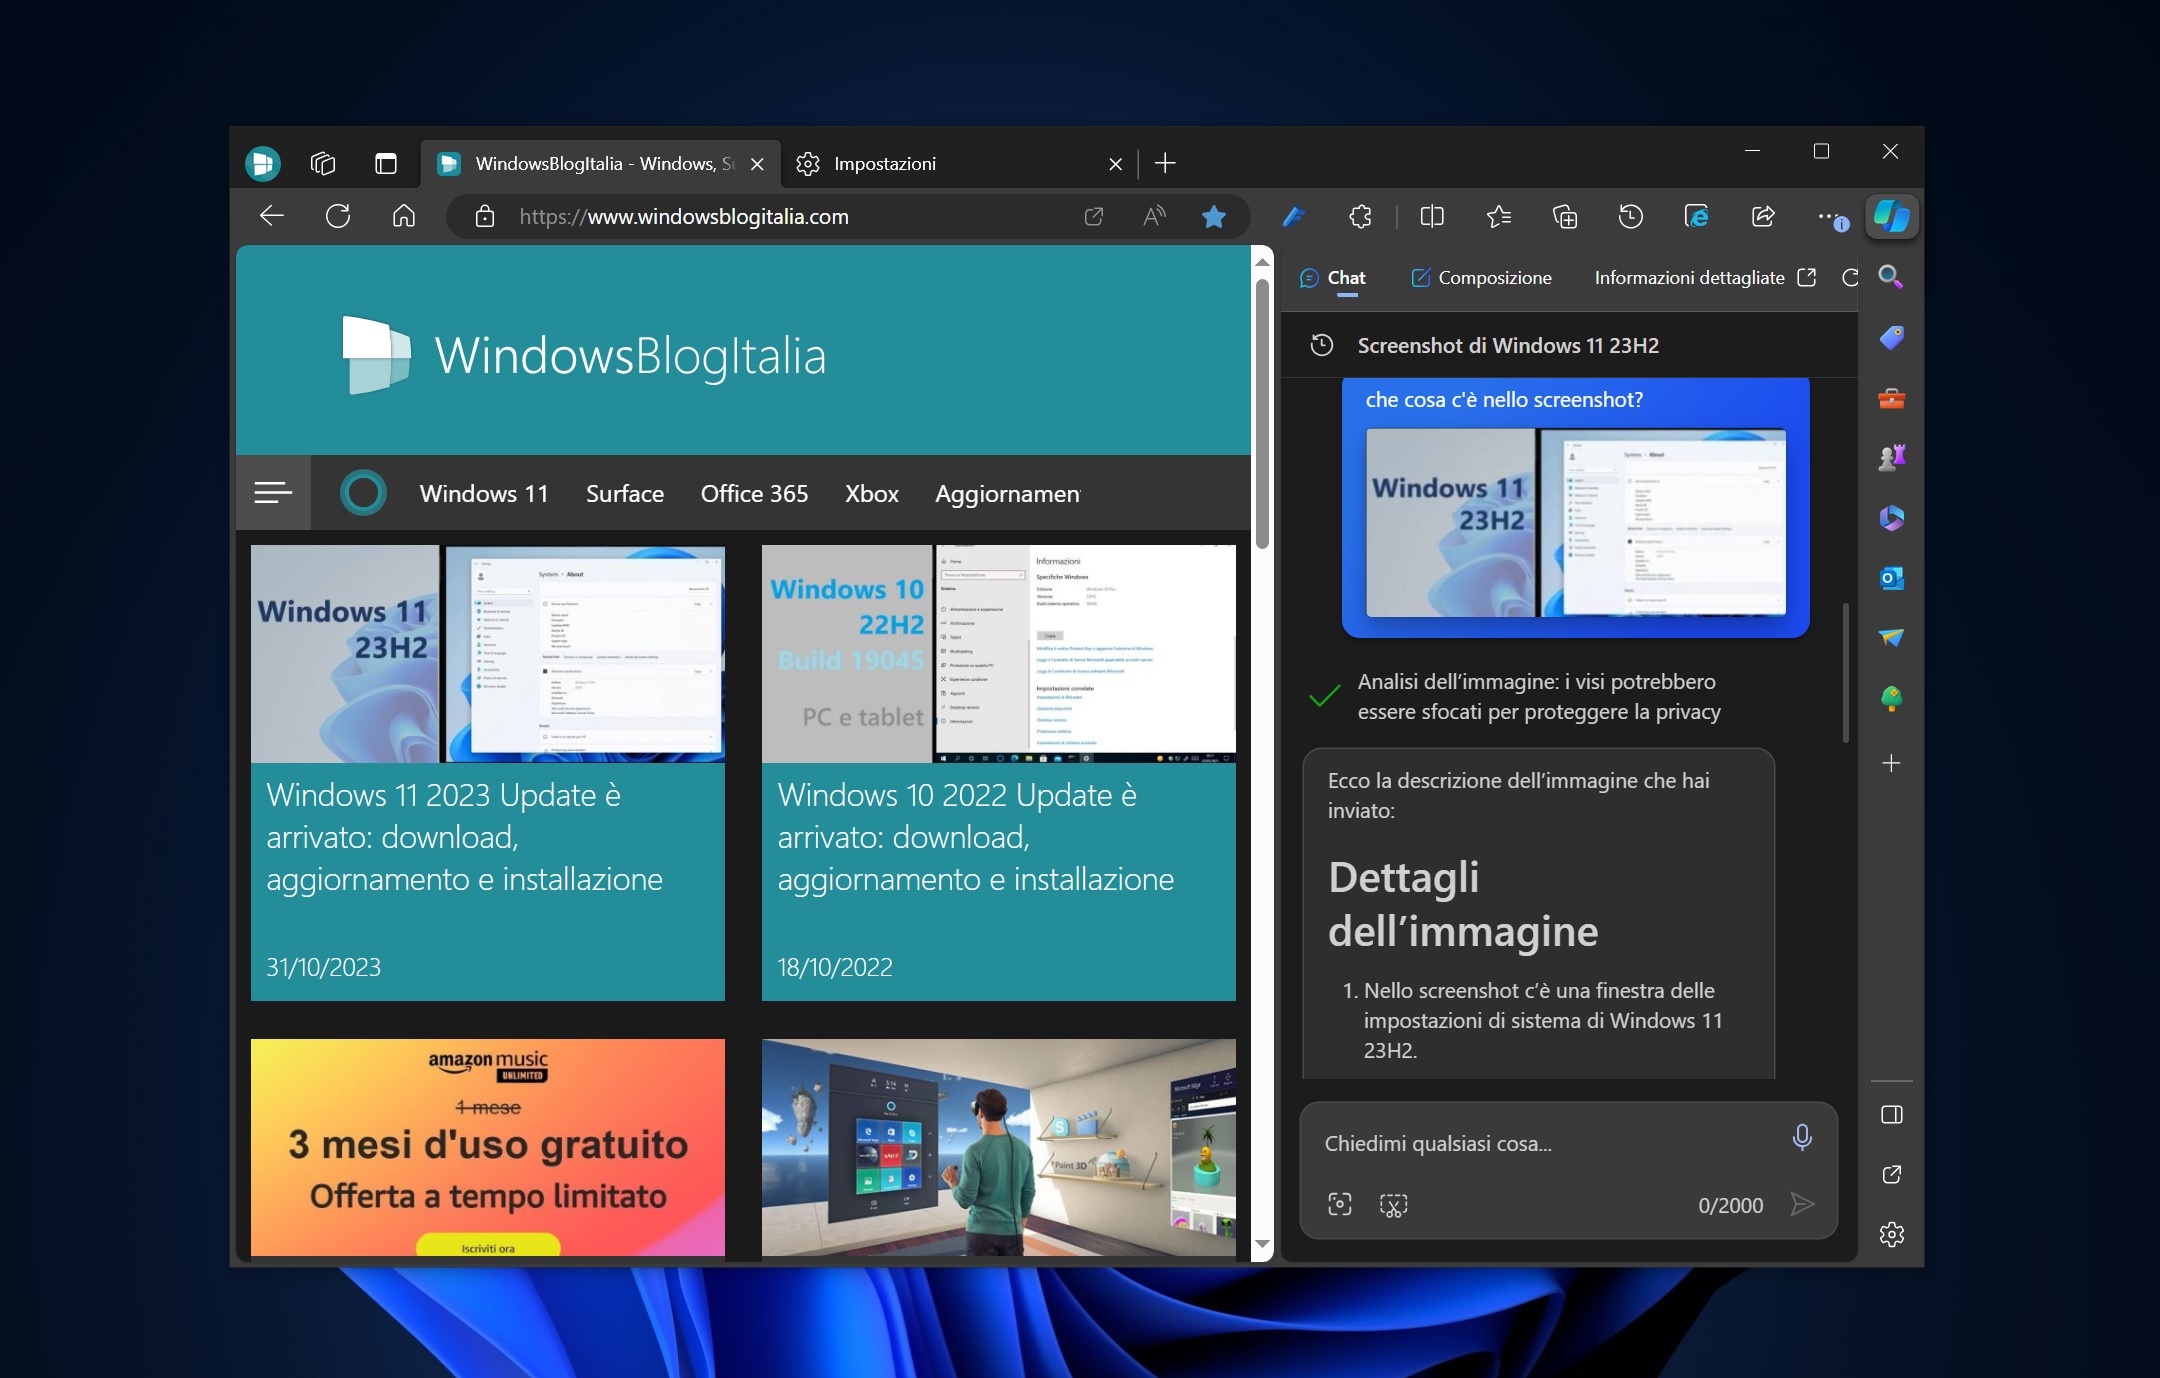Add an image with the visual search icon
2160x1378 pixels.
tap(1340, 1204)
